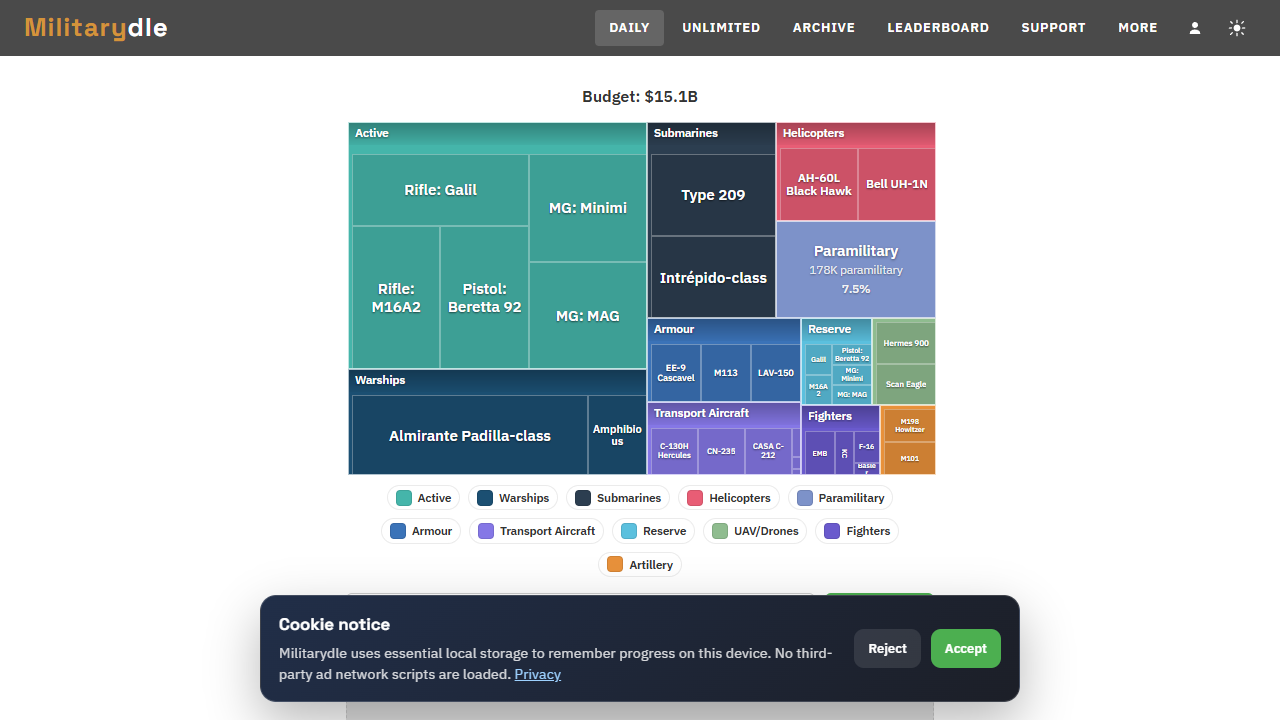Select the Scan Eagle drone cell
The image size is (1280, 720).
point(906,384)
